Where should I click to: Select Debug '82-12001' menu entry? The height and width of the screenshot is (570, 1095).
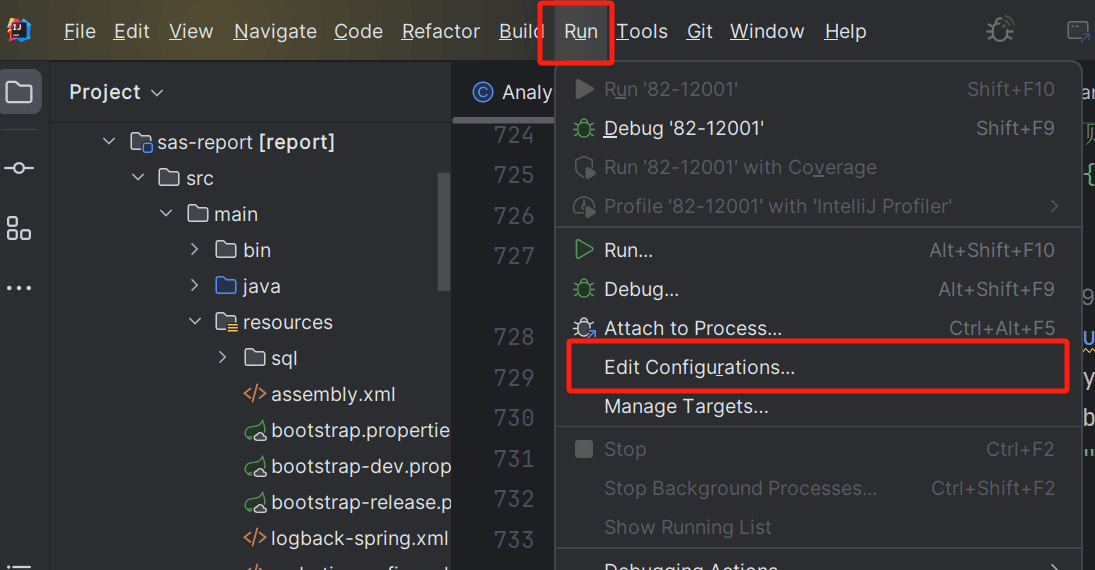pyautogui.click(x=818, y=129)
